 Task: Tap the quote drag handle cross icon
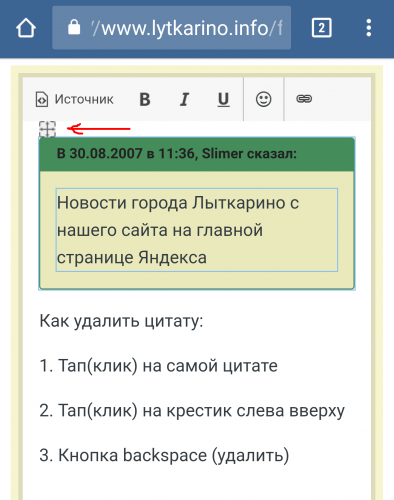[47, 129]
